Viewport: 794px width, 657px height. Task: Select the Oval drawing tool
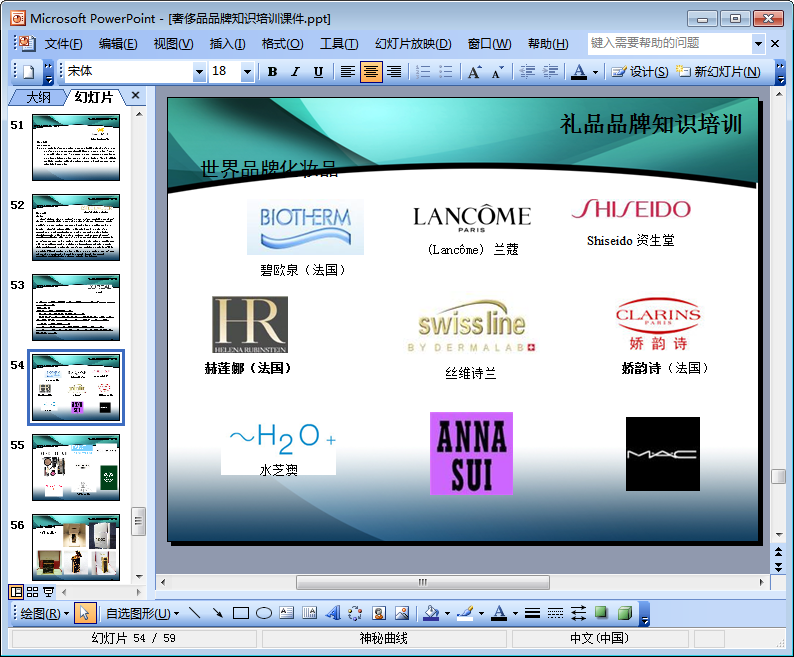point(264,613)
